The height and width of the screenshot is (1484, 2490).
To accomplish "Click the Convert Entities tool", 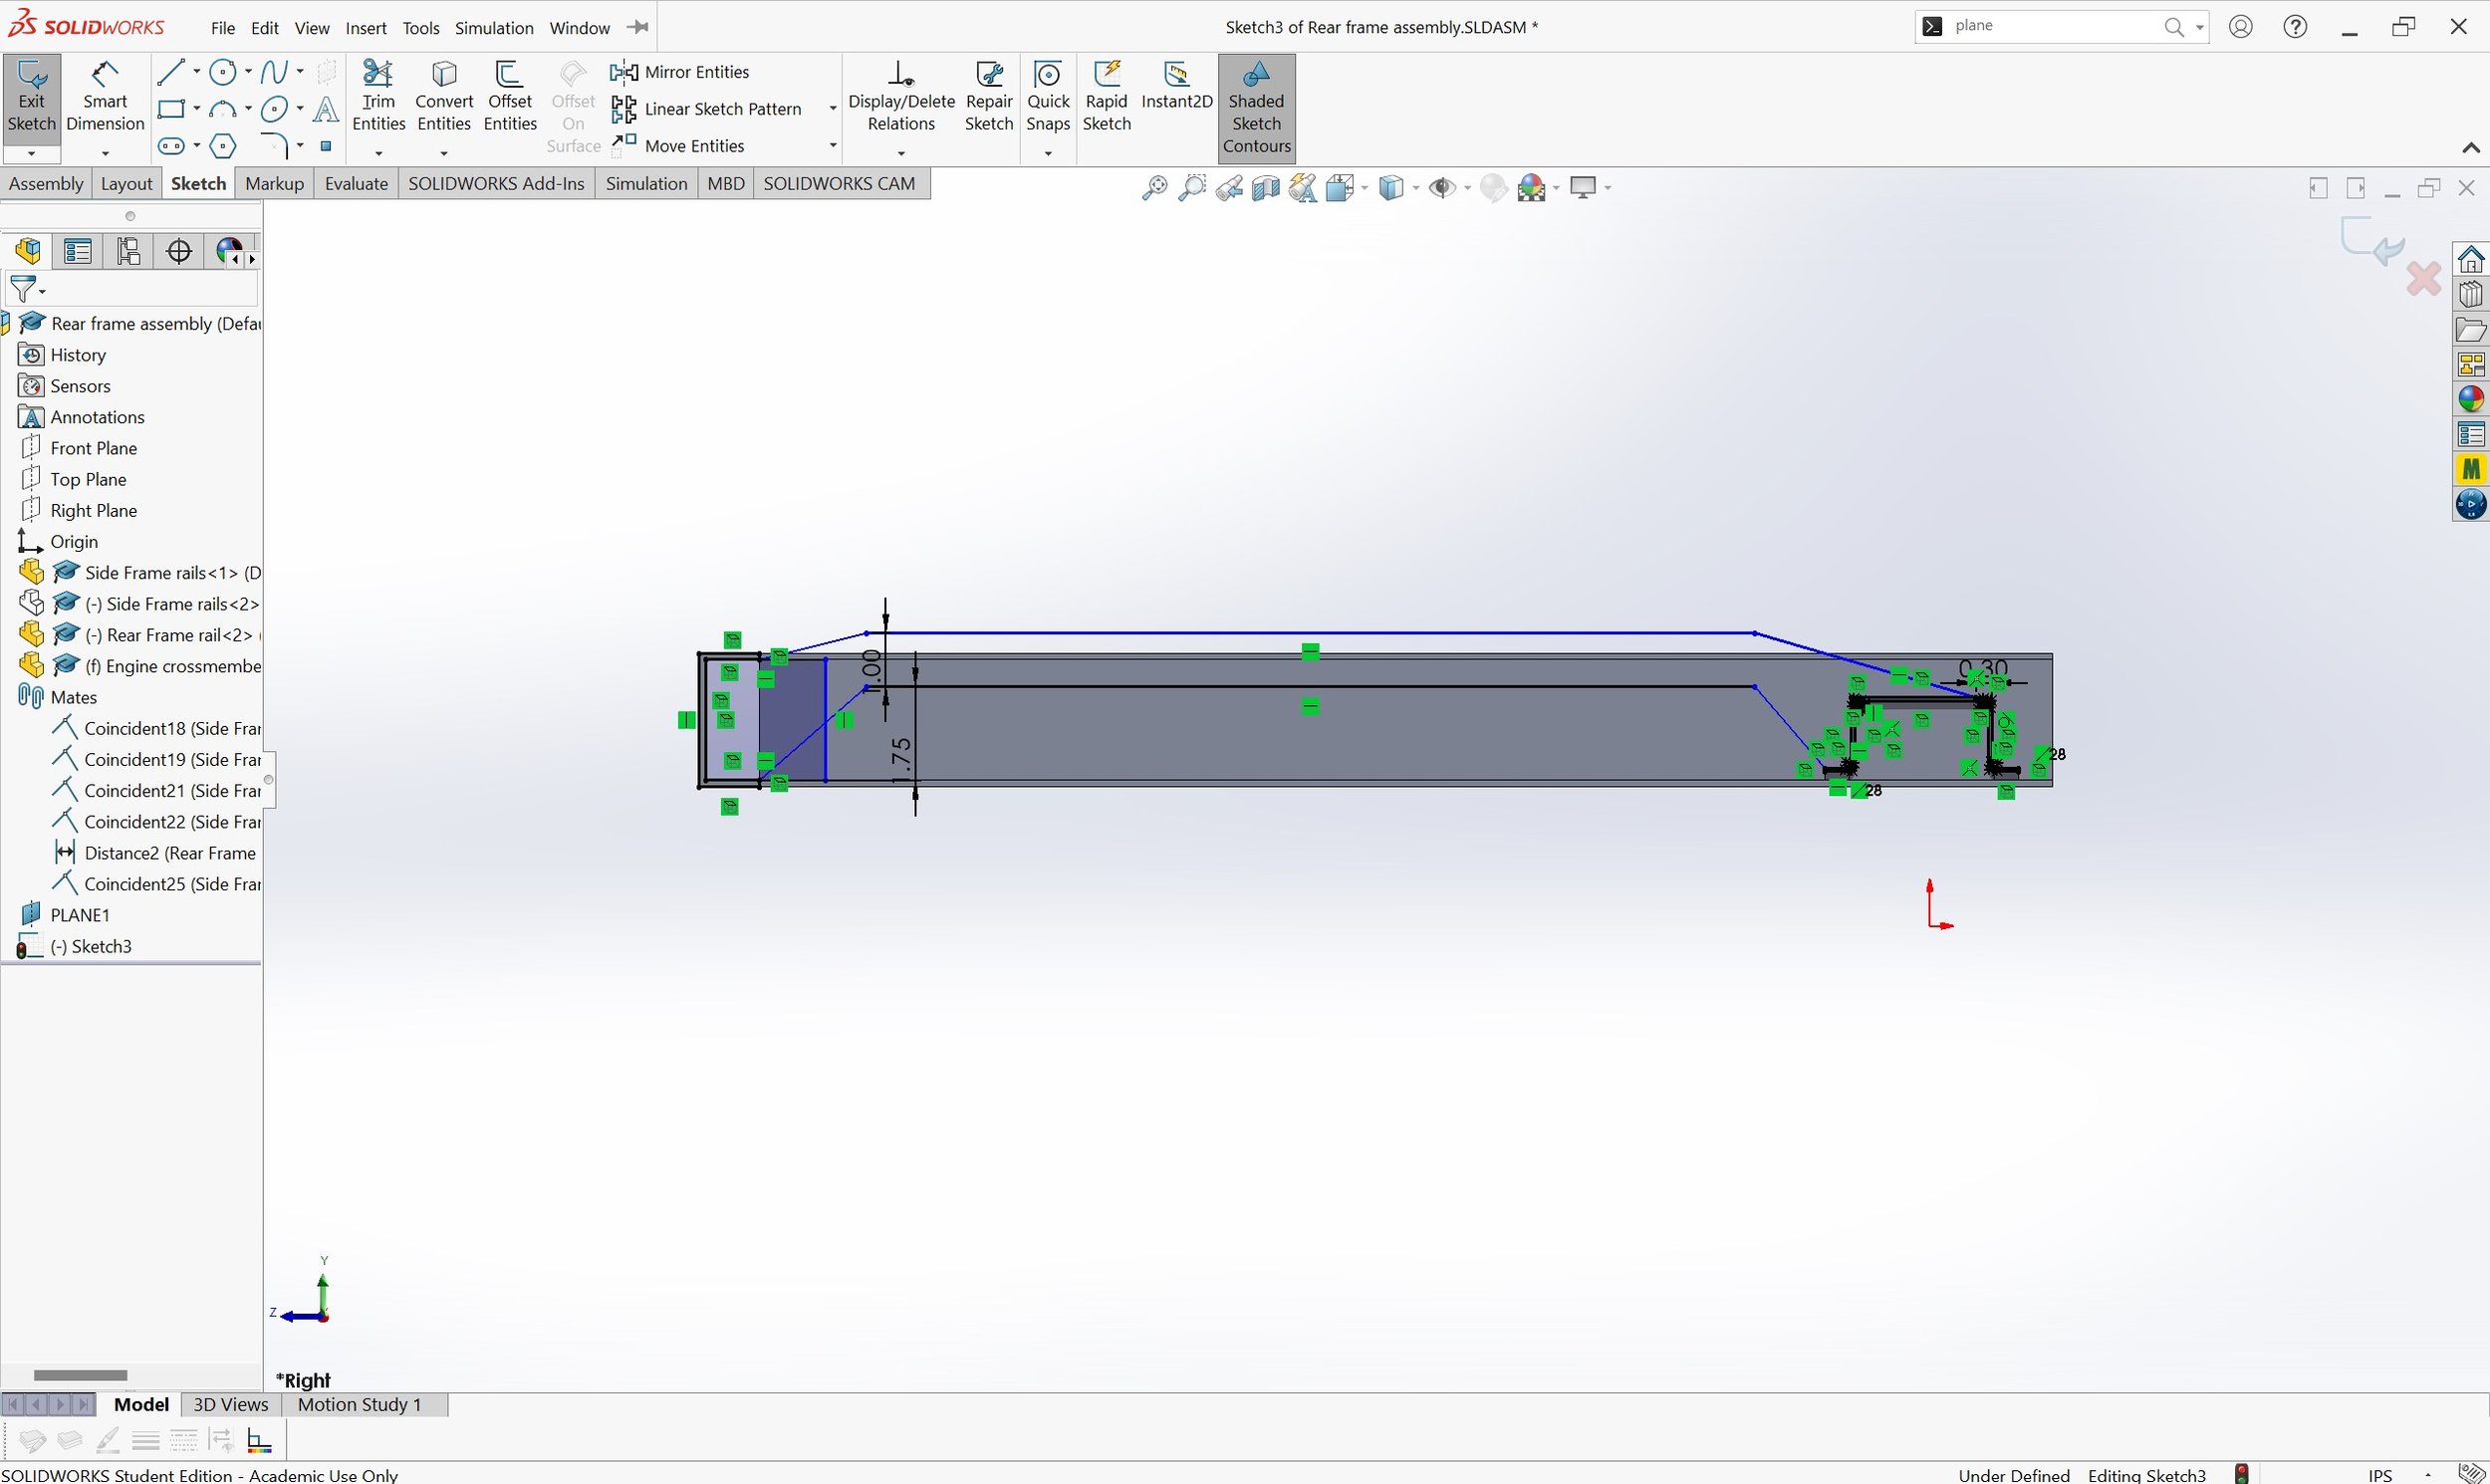I will pos(444,97).
